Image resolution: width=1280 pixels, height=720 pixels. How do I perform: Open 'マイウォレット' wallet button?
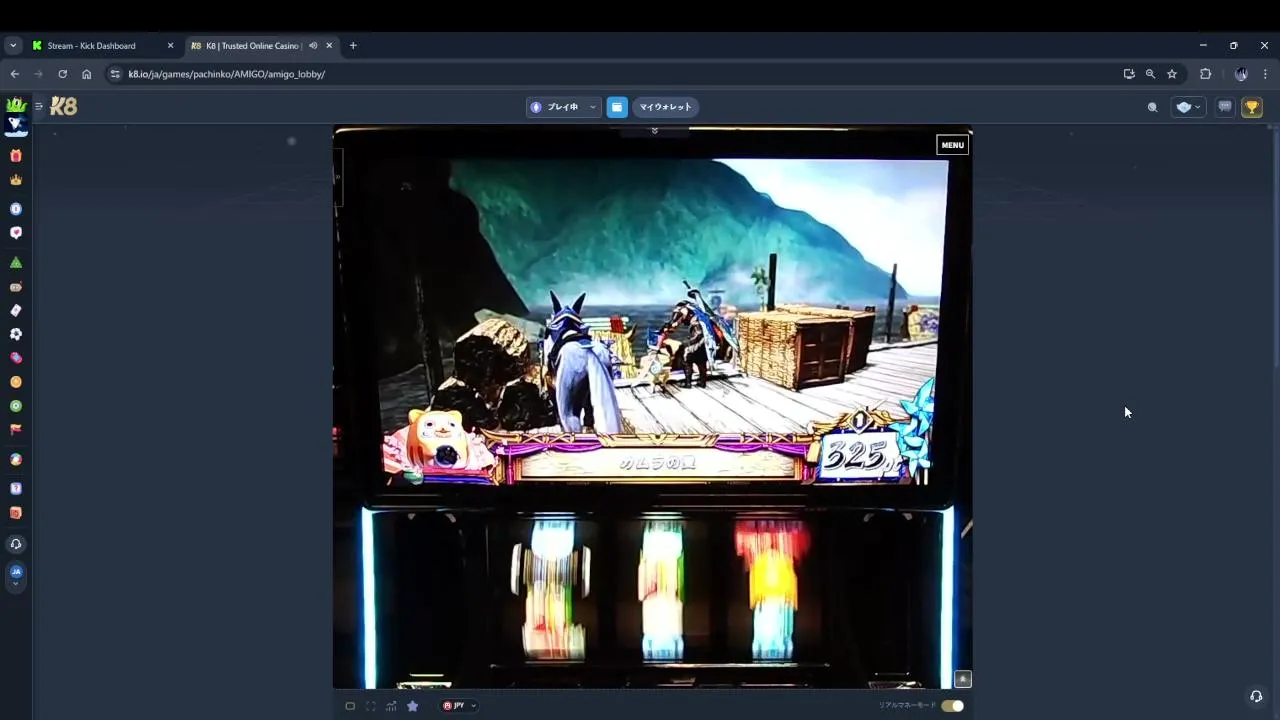(x=665, y=107)
